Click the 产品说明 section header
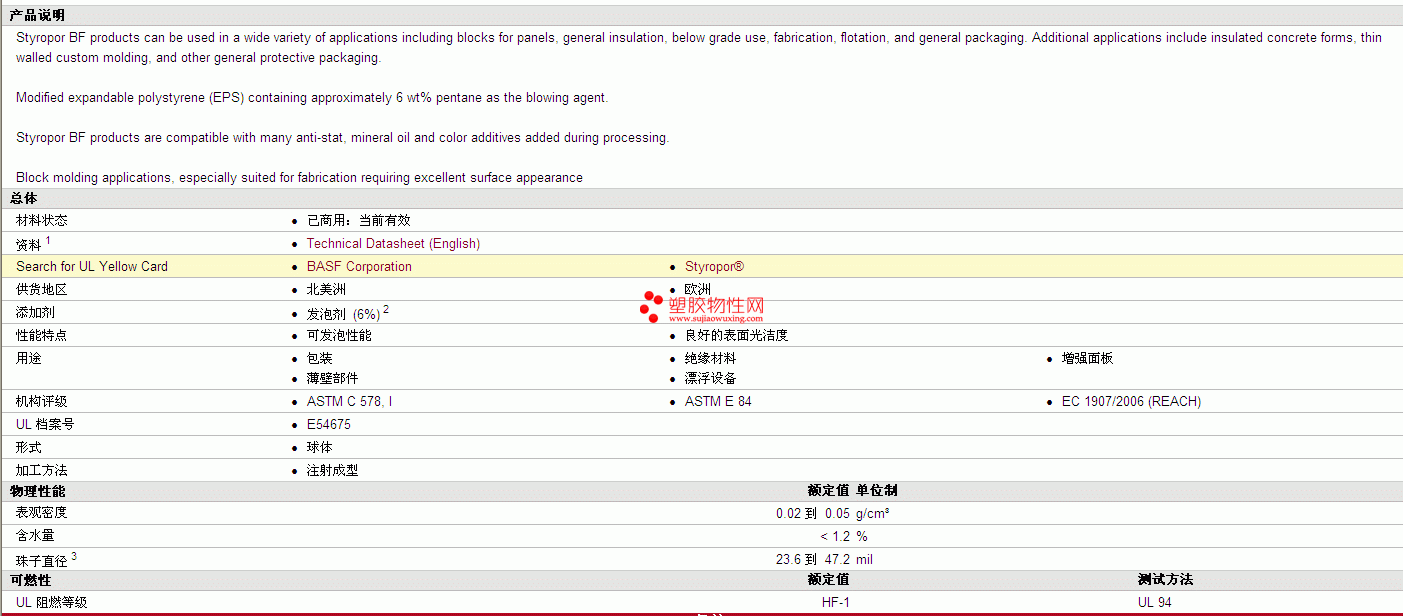Screen dimensions: 1403x616 (37, 15)
